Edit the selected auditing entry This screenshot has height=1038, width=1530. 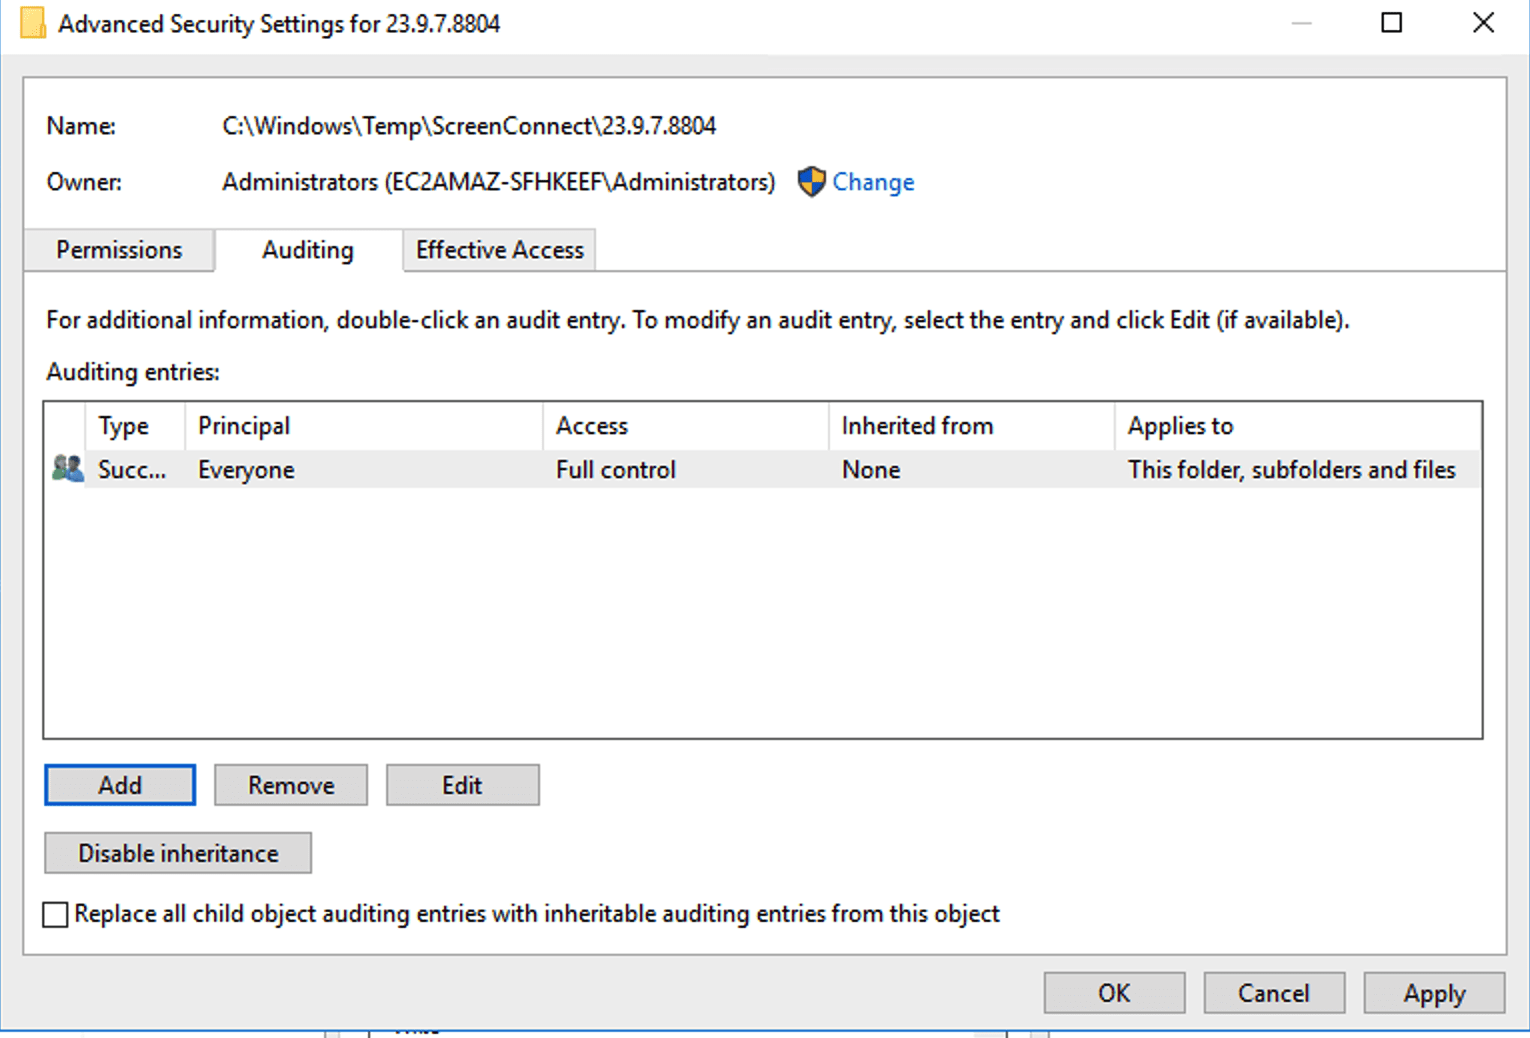[462, 785]
